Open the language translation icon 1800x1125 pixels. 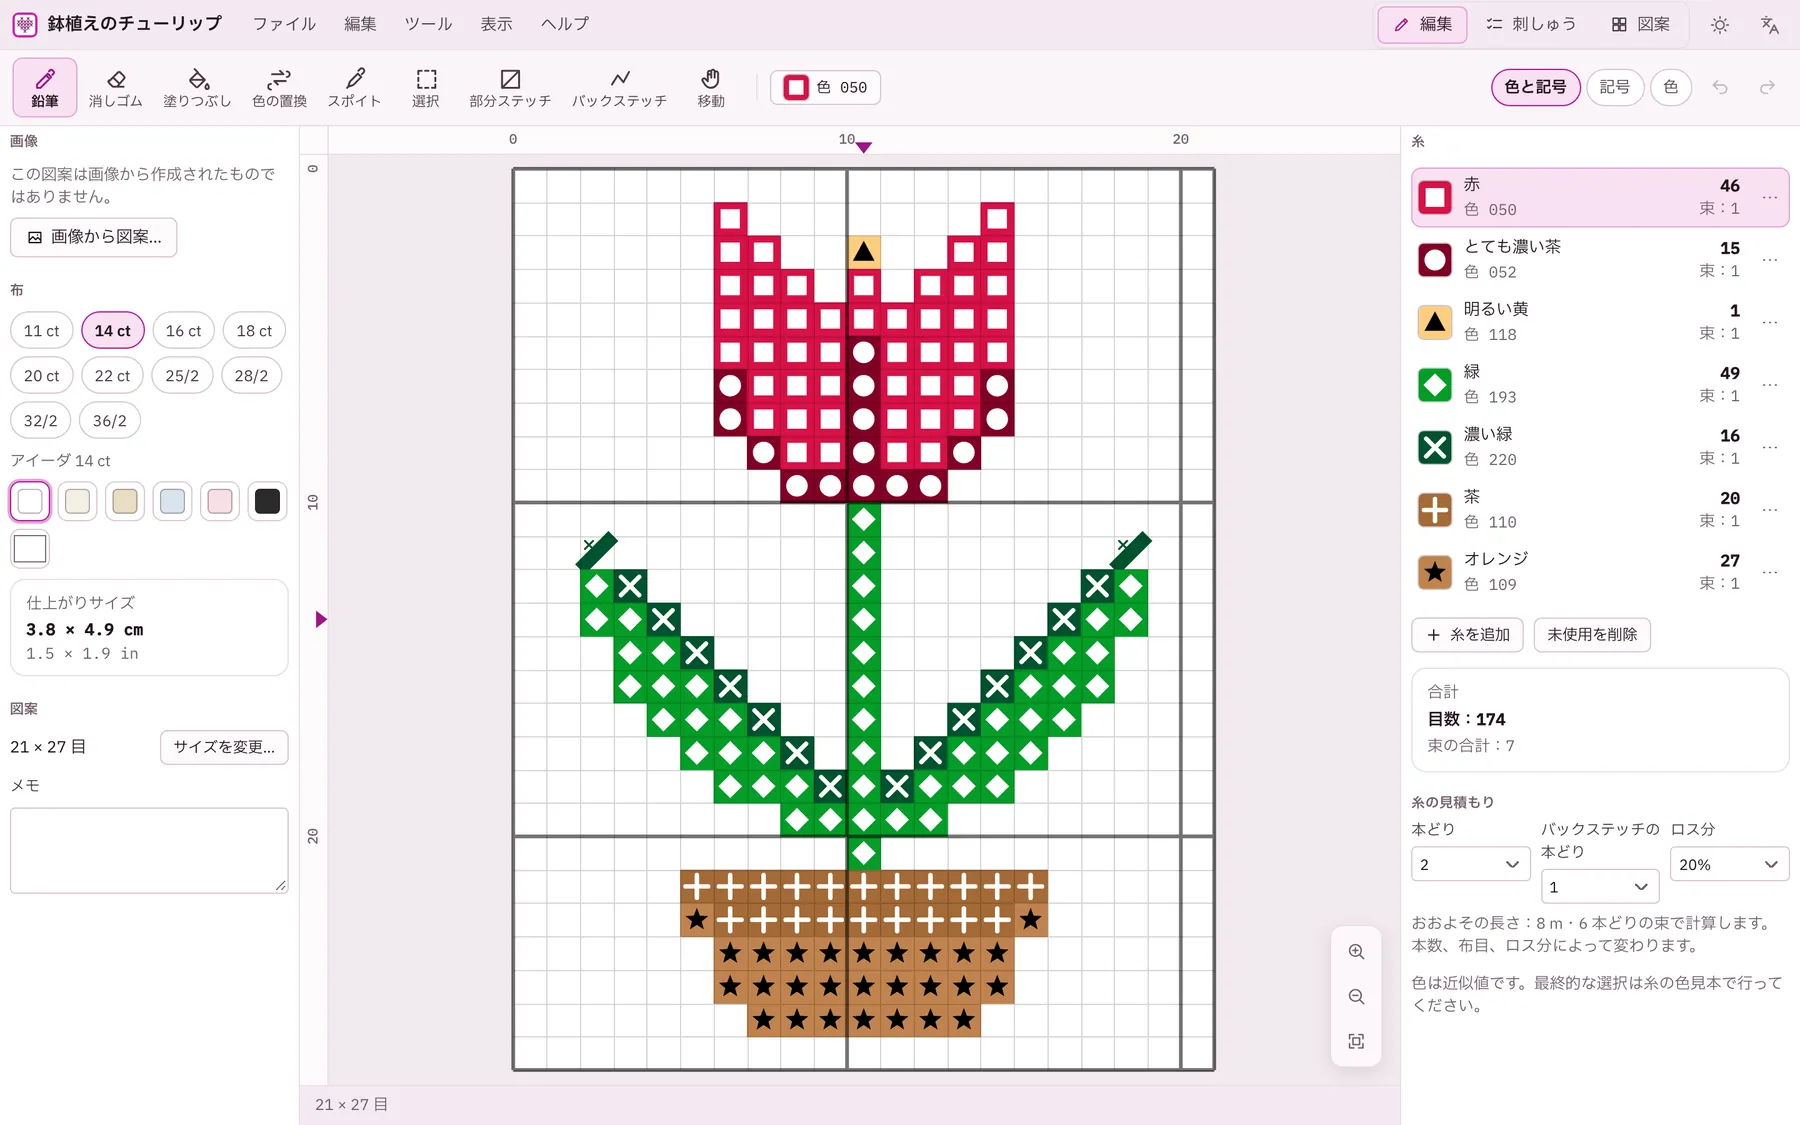point(1770,25)
